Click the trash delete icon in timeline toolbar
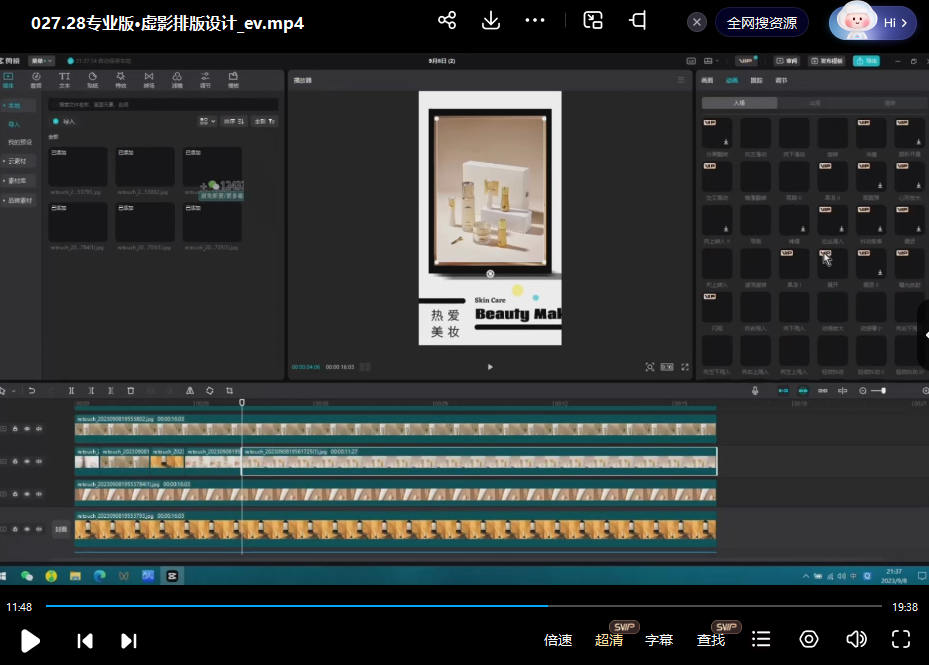The image size is (929, 665). click(x=130, y=390)
